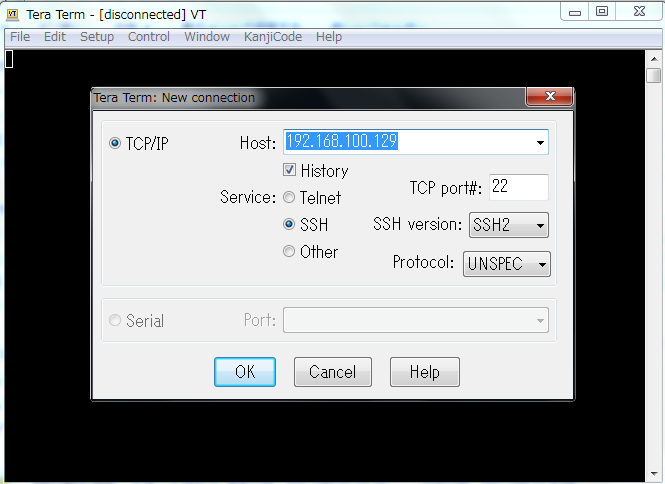Click the terminal scrollbar up arrow
665x484 pixels.
654,59
